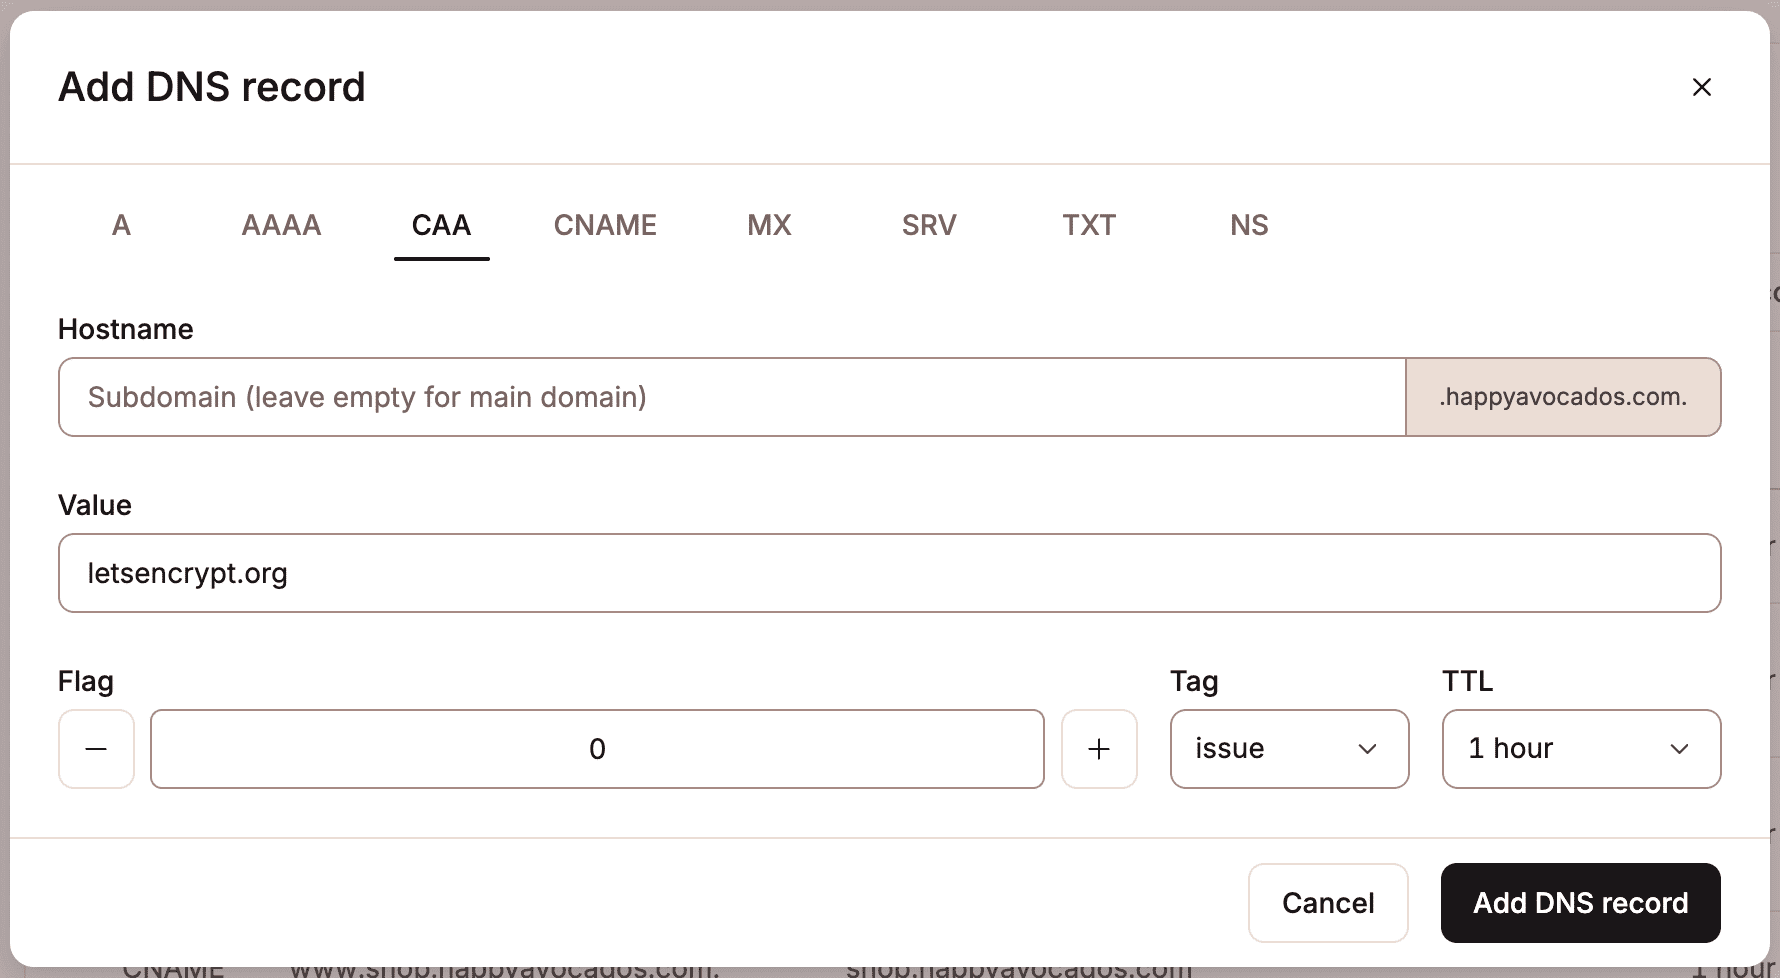
Task: Click the chevron on the Tag dropdown
Action: (x=1367, y=749)
